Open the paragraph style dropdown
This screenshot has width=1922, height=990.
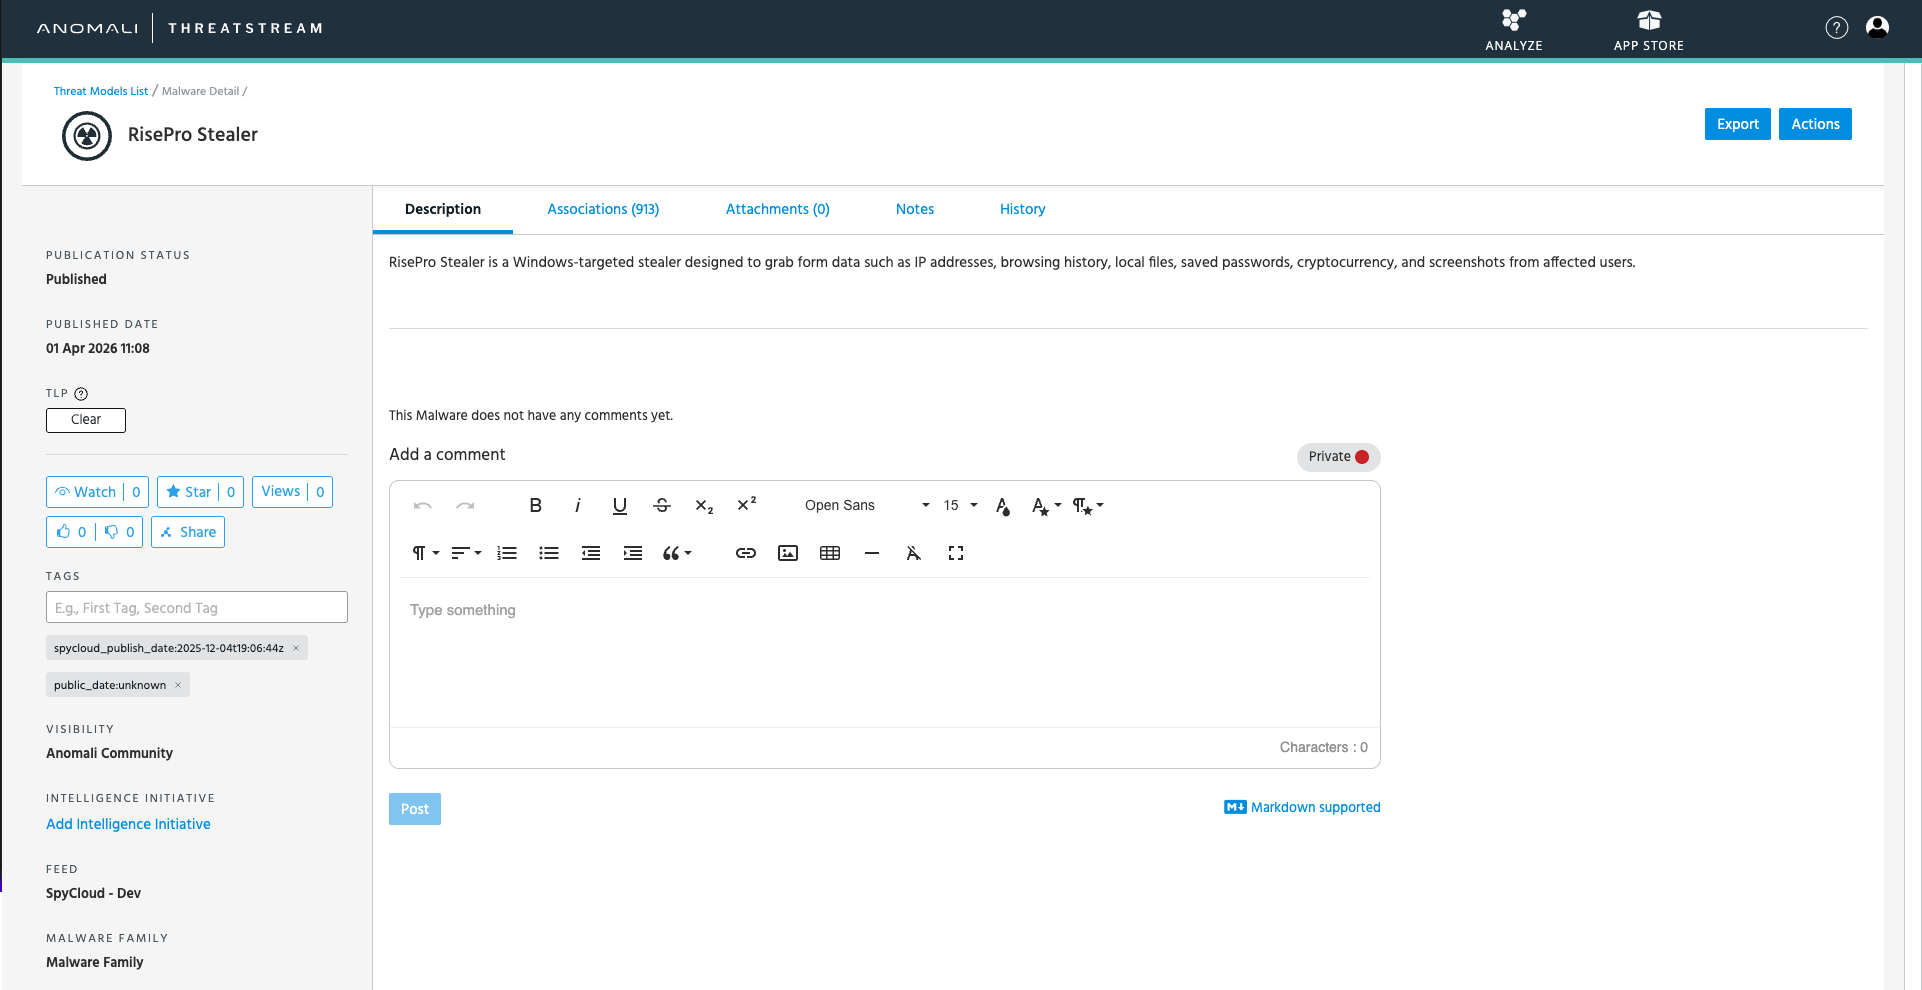pyautogui.click(x=1088, y=506)
